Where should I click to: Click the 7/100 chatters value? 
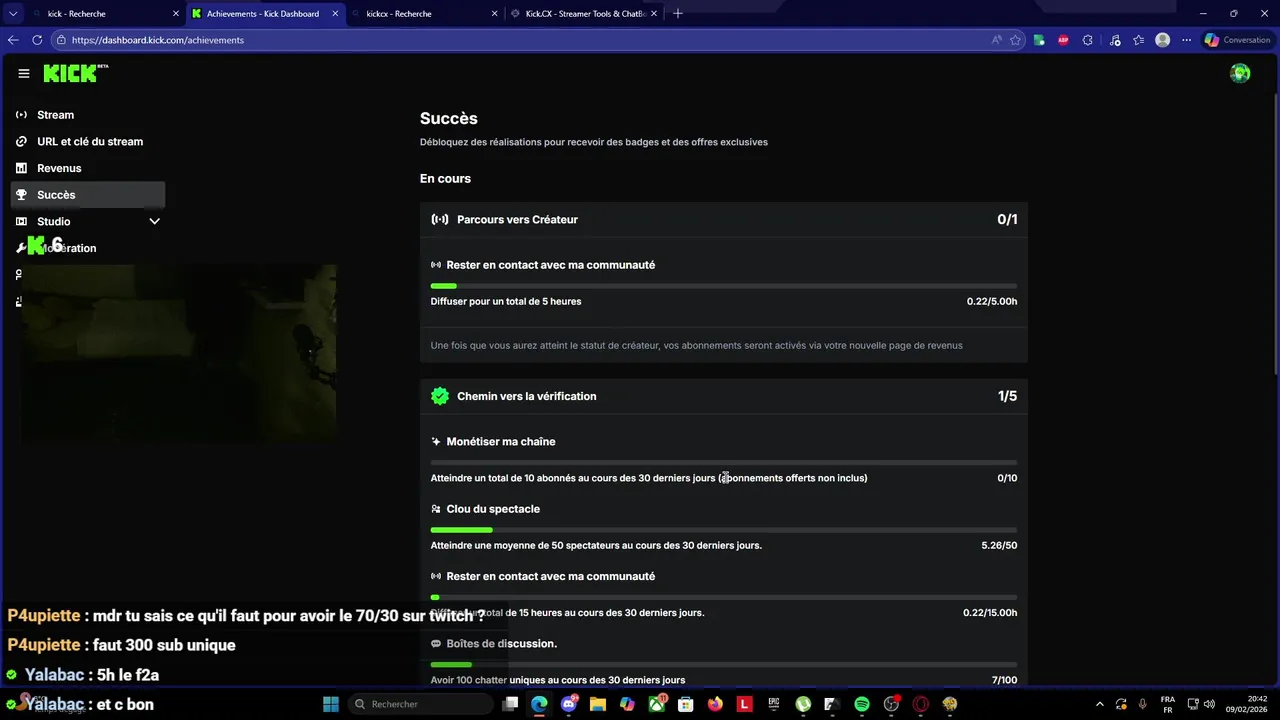click(1004, 680)
